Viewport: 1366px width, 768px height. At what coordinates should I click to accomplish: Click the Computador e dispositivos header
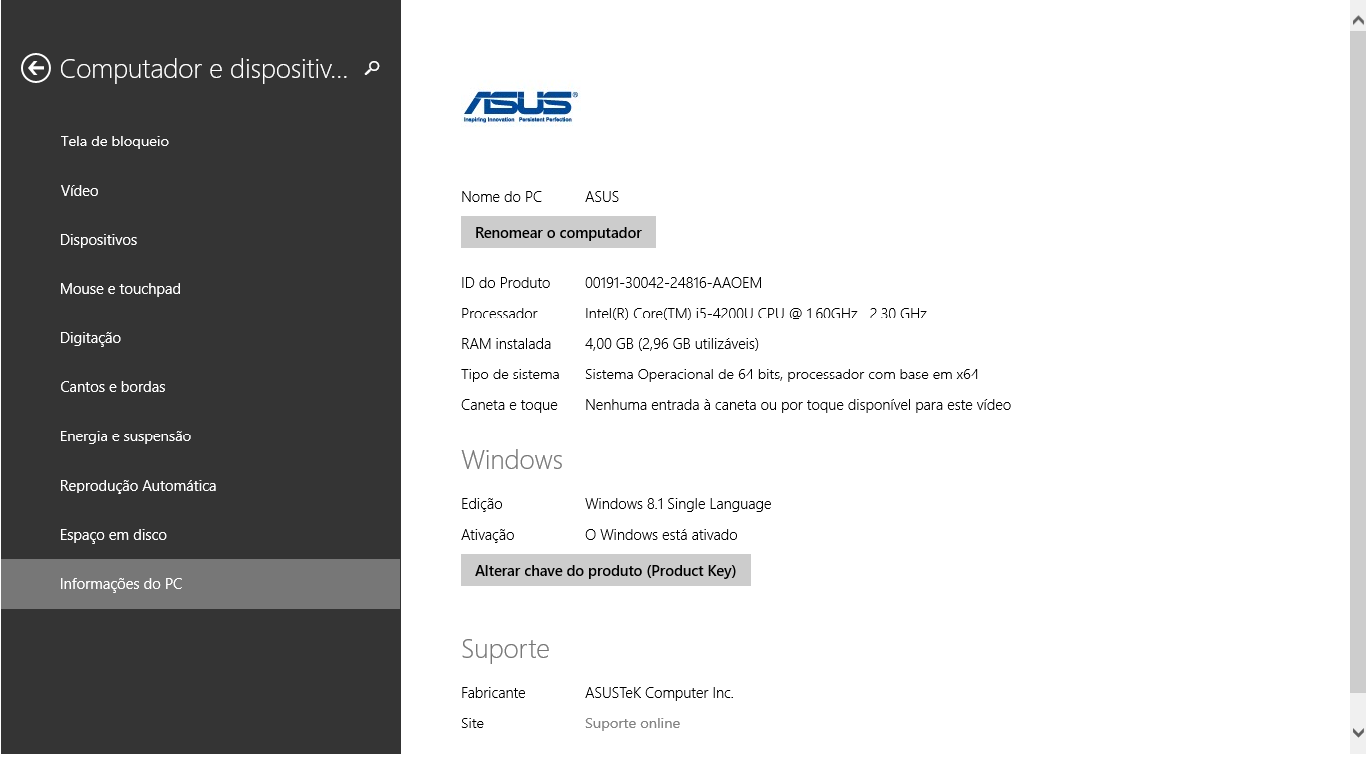pos(204,69)
